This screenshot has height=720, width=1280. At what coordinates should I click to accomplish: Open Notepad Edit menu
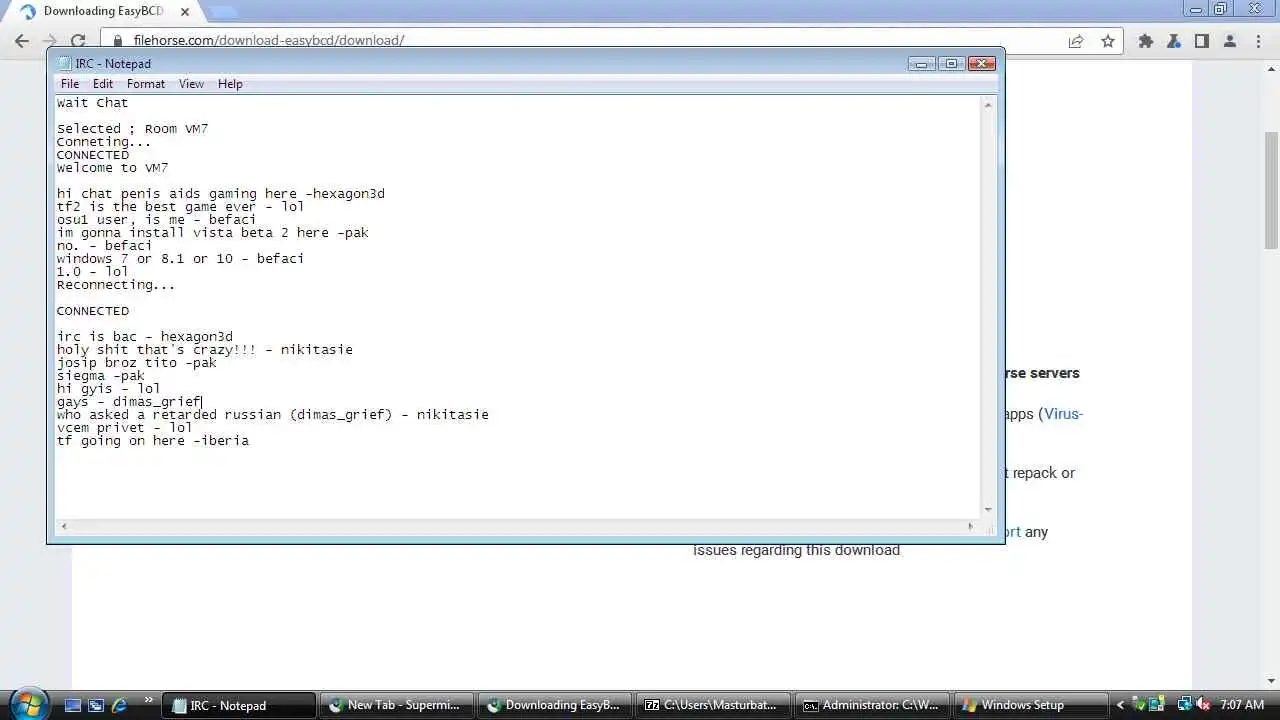coord(103,84)
